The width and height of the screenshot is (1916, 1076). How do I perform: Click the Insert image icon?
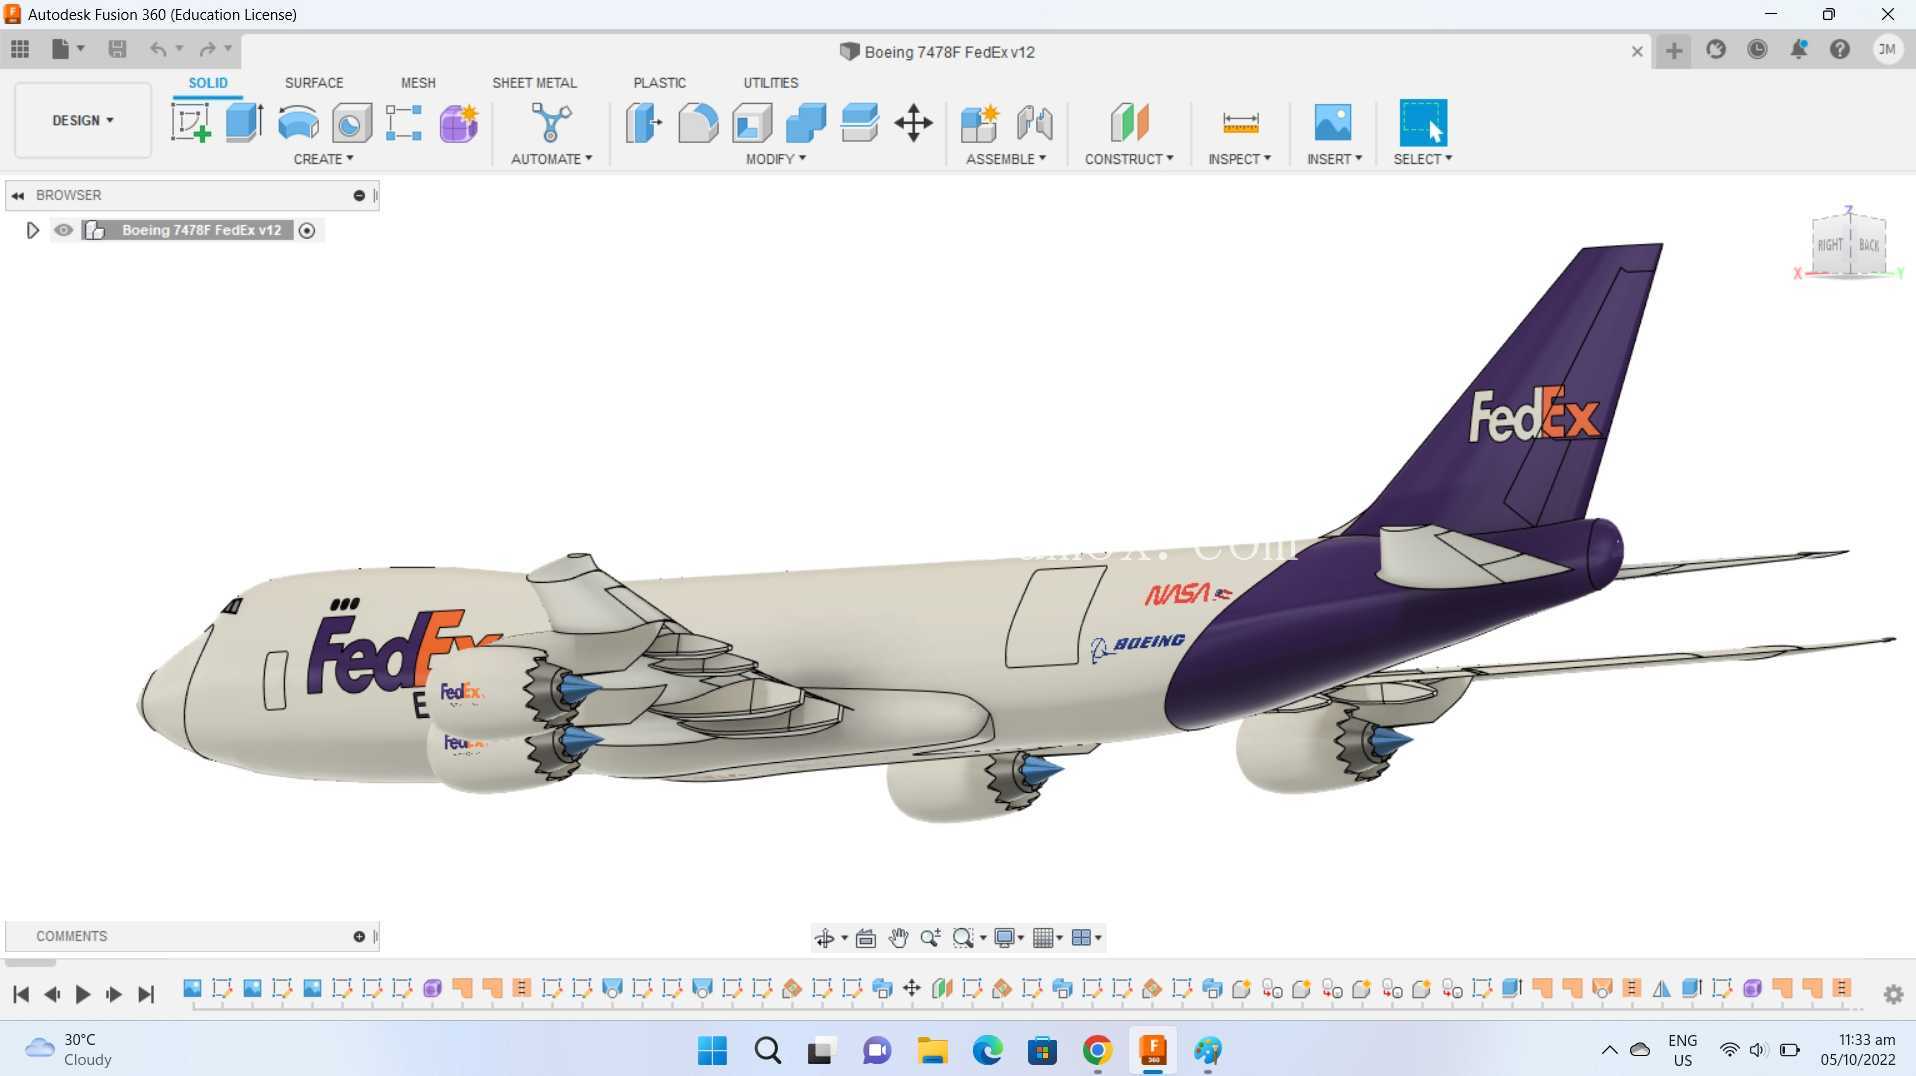point(1333,123)
